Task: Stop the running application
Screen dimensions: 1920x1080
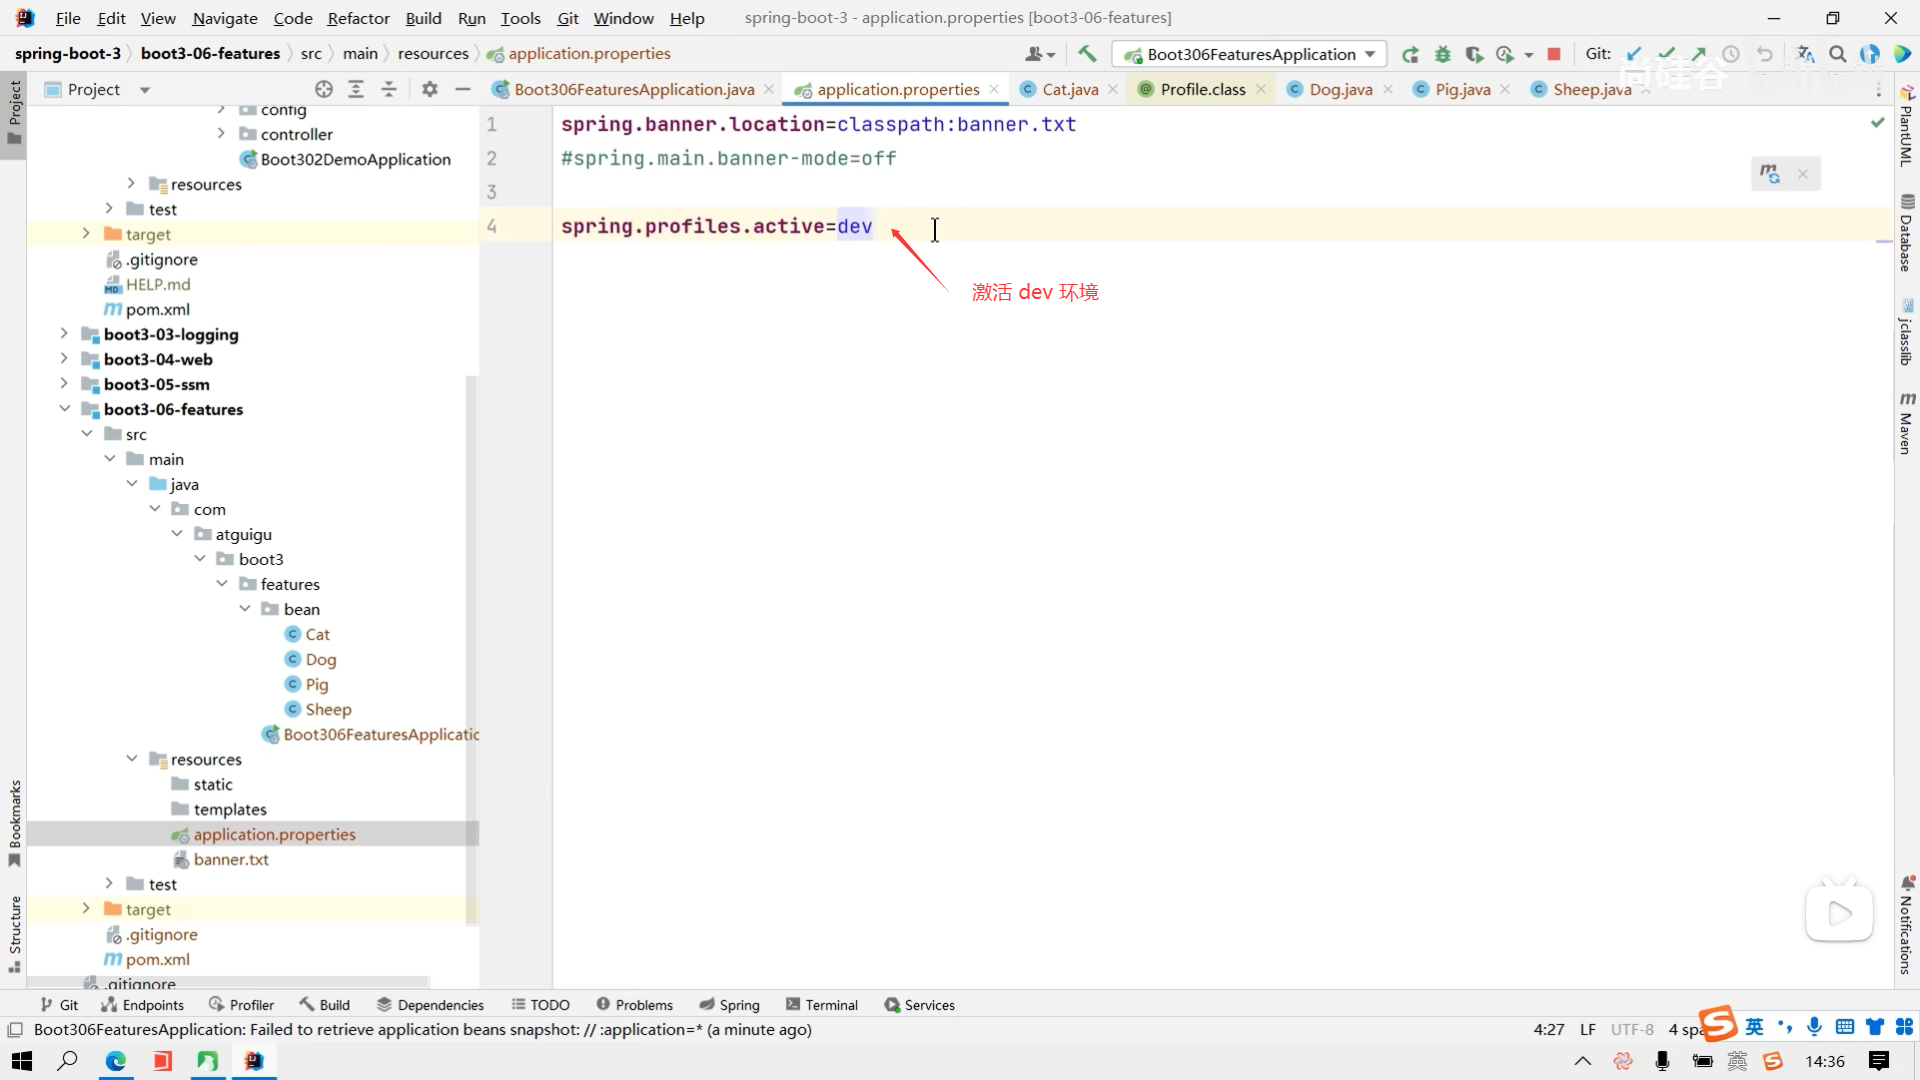Action: point(1553,54)
